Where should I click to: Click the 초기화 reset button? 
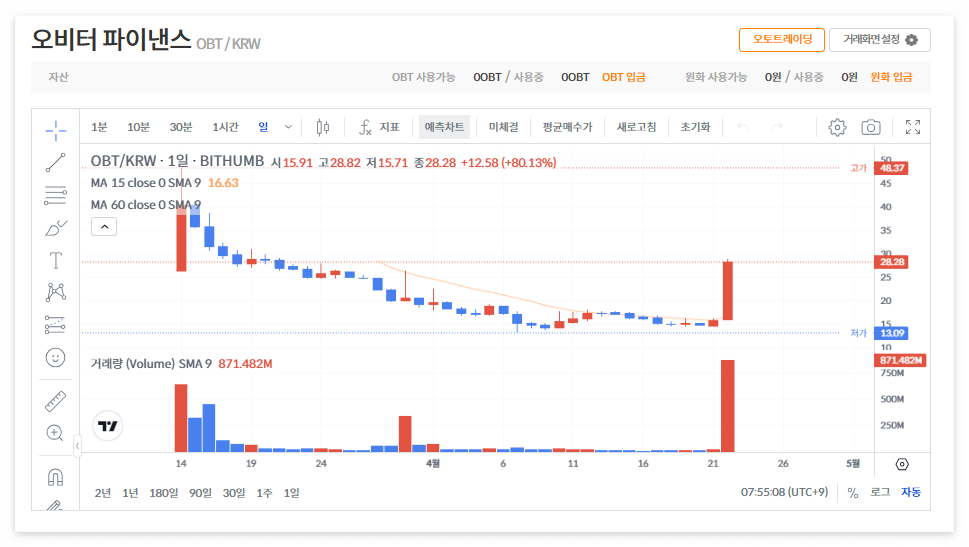coord(695,127)
